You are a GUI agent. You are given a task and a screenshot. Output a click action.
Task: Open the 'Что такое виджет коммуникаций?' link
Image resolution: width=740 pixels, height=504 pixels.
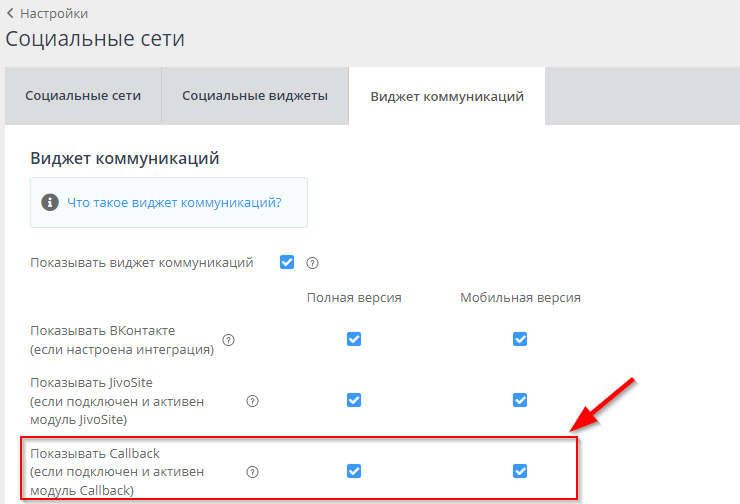click(174, 202)
